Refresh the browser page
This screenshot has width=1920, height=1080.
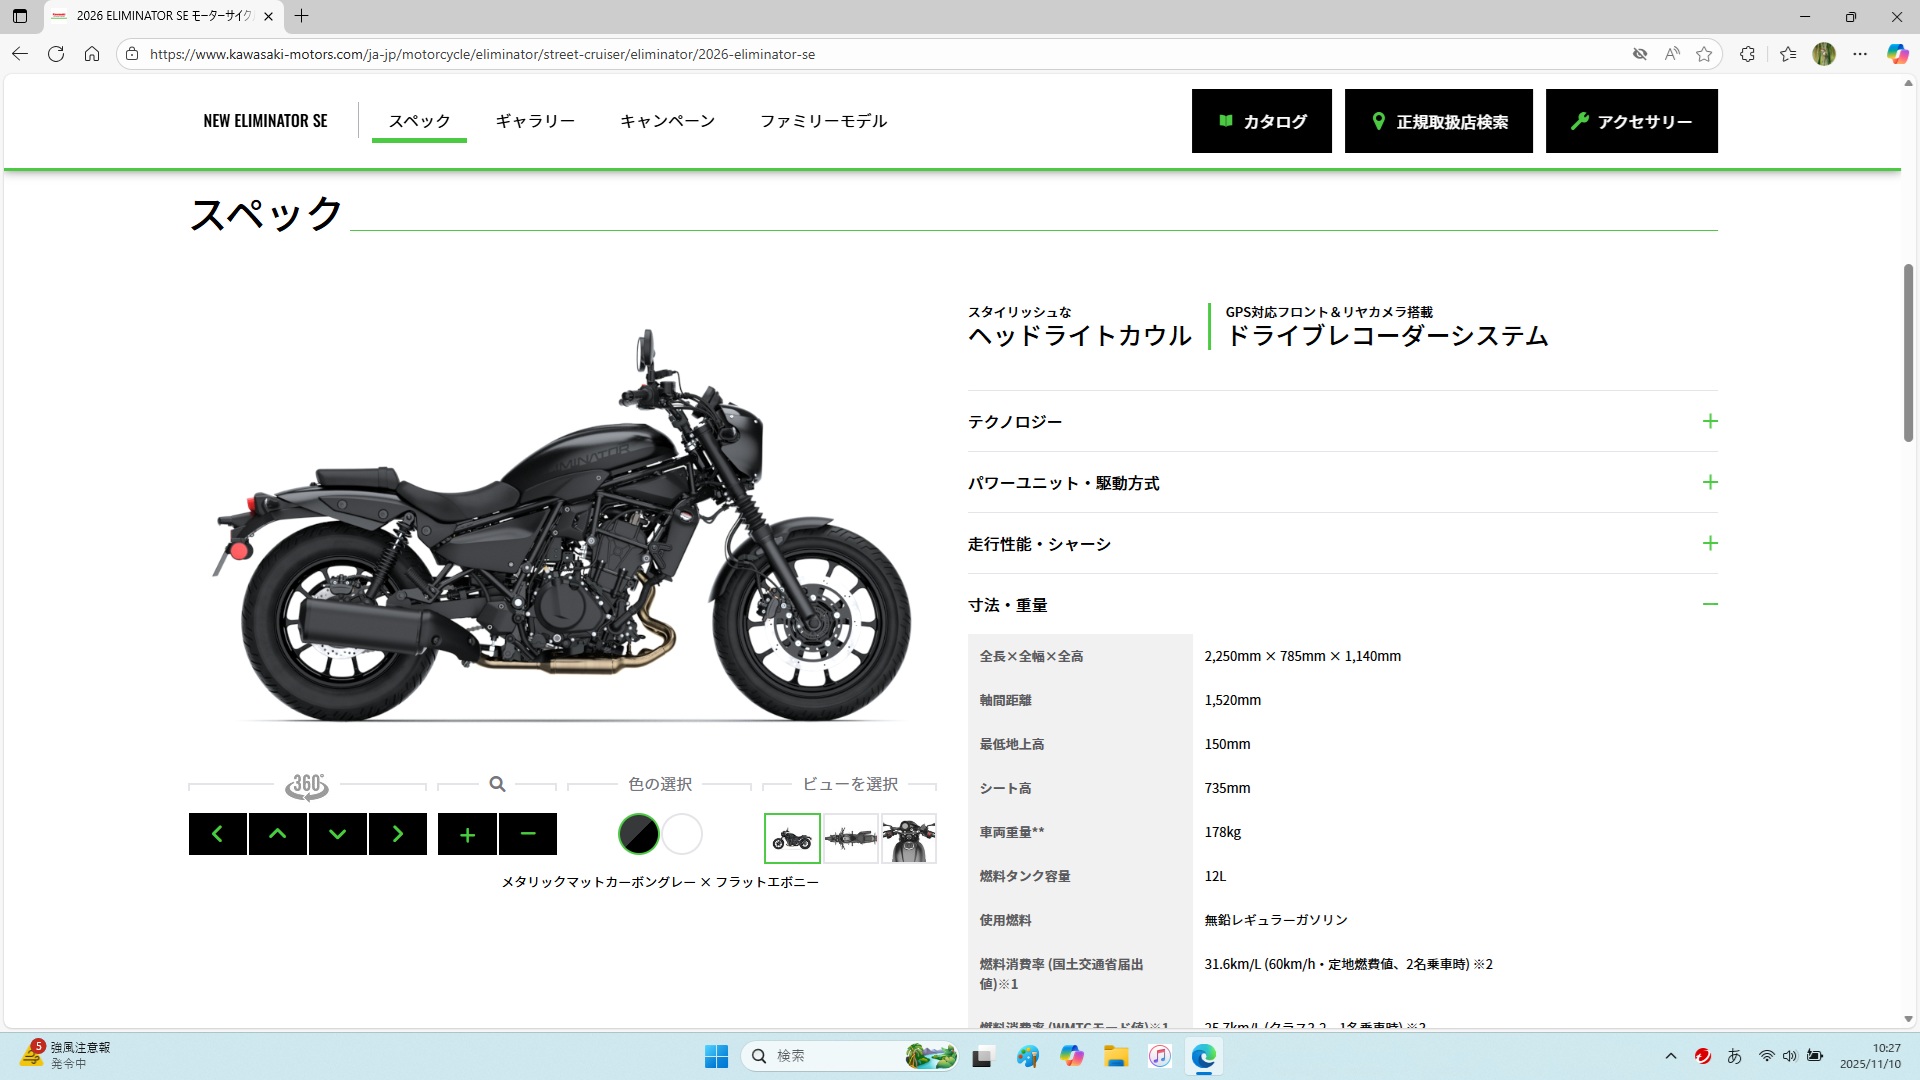pos(56,54)
